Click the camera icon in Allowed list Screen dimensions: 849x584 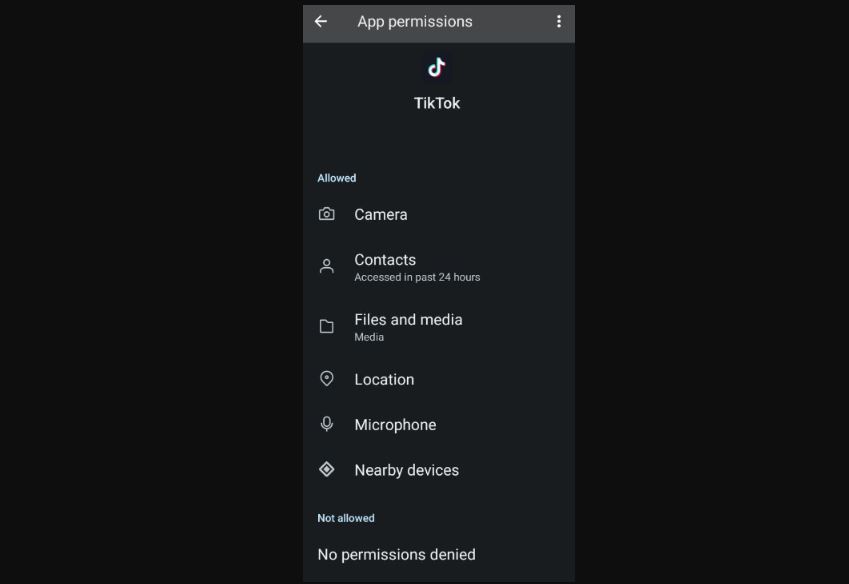click(x=326, y=214)
